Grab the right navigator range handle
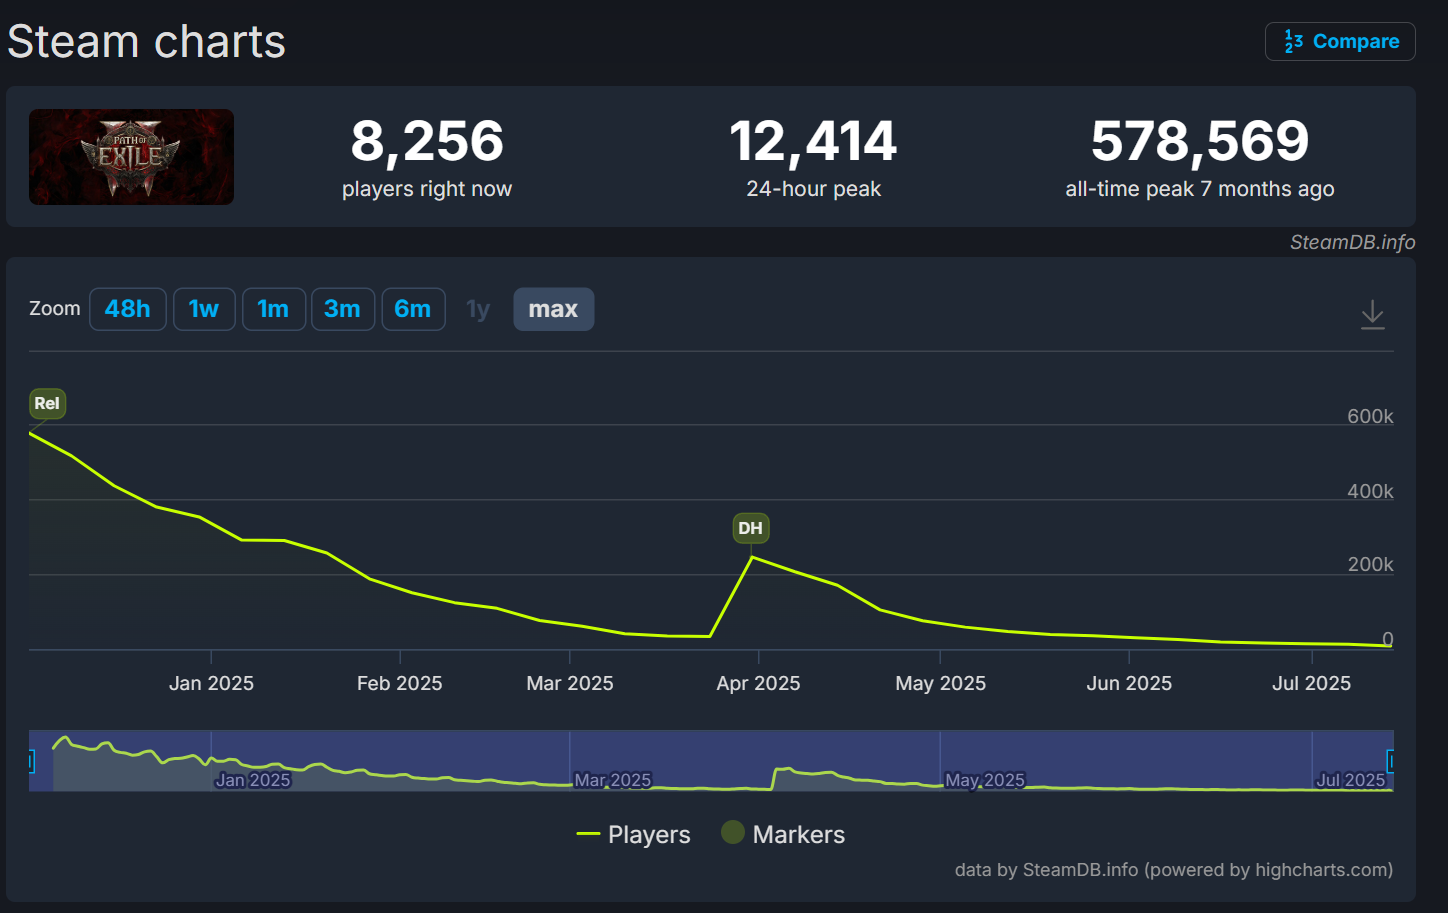The height and width of the screenshot is (913, 1448). click(x=1390, y=762)
